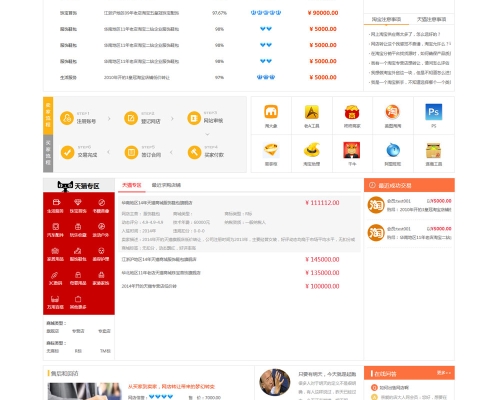The height and width of the screenshot is (400, 500).
Task: Click the 天猫专区 cat logo header
Action: click(79, 186)
